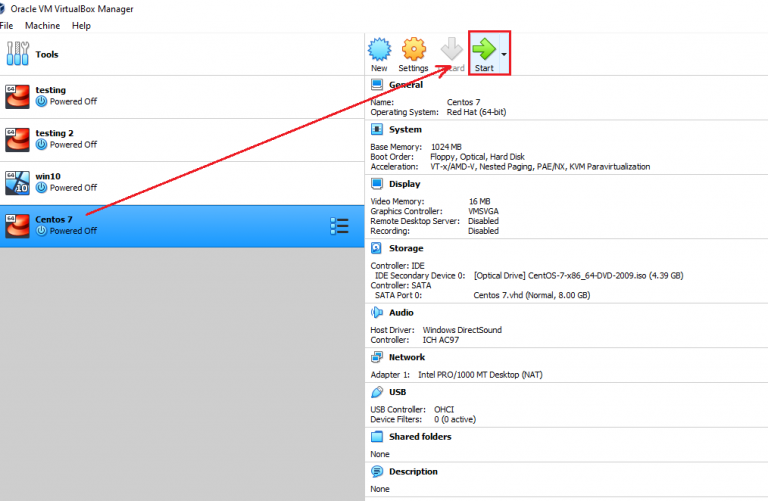Click the Oracle VM VirtualBox Manager title text
The image size is (768, 501).
(x=72, y=9)
